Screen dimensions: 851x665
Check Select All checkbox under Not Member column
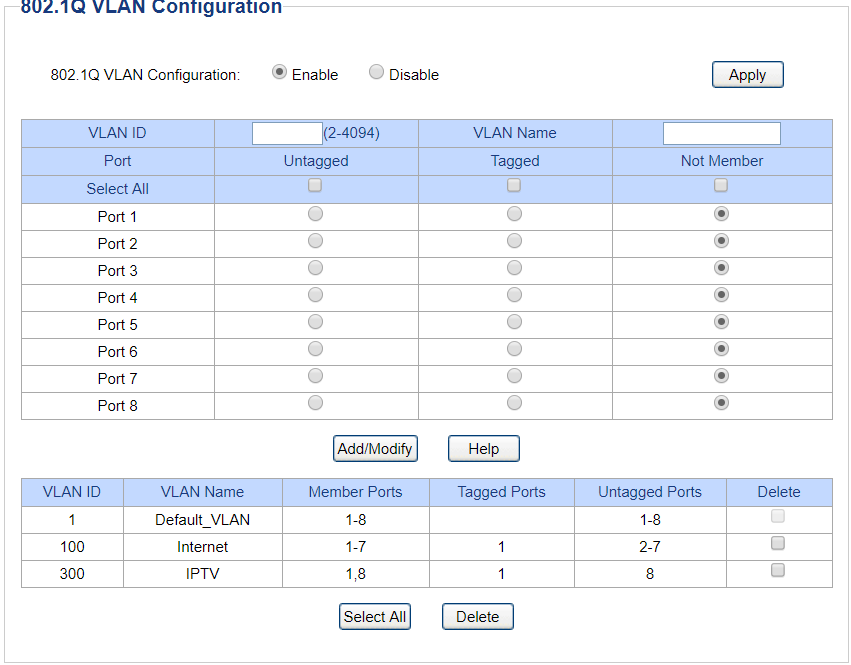pos(721,185)
